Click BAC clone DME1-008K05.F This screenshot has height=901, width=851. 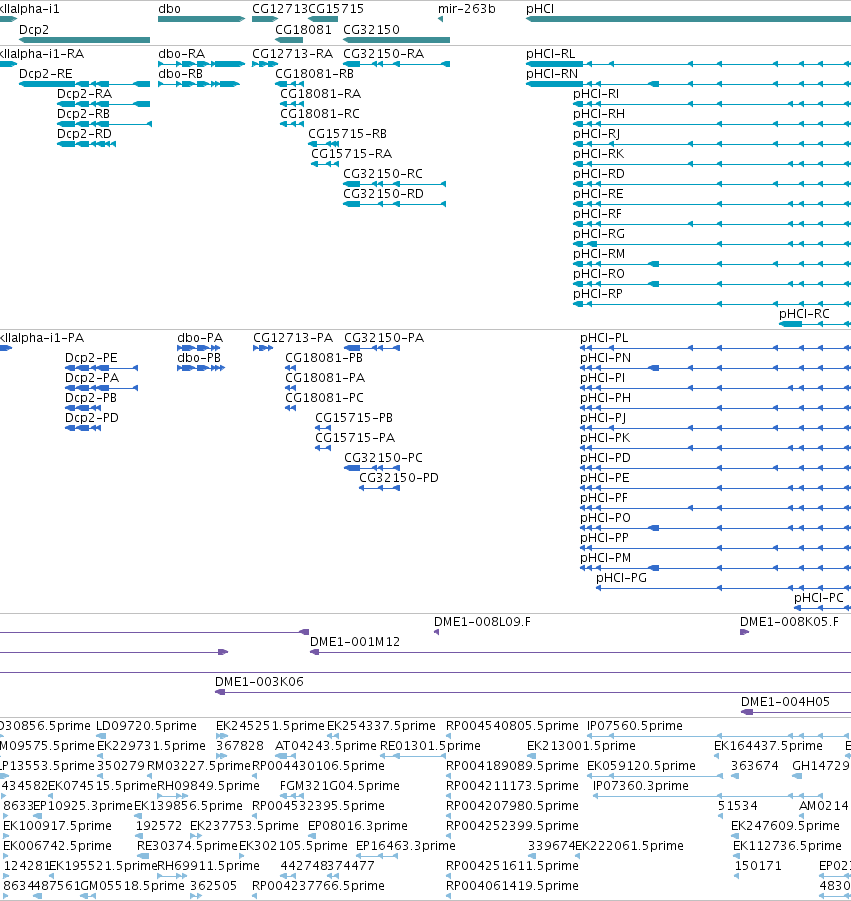pos(789,622)
